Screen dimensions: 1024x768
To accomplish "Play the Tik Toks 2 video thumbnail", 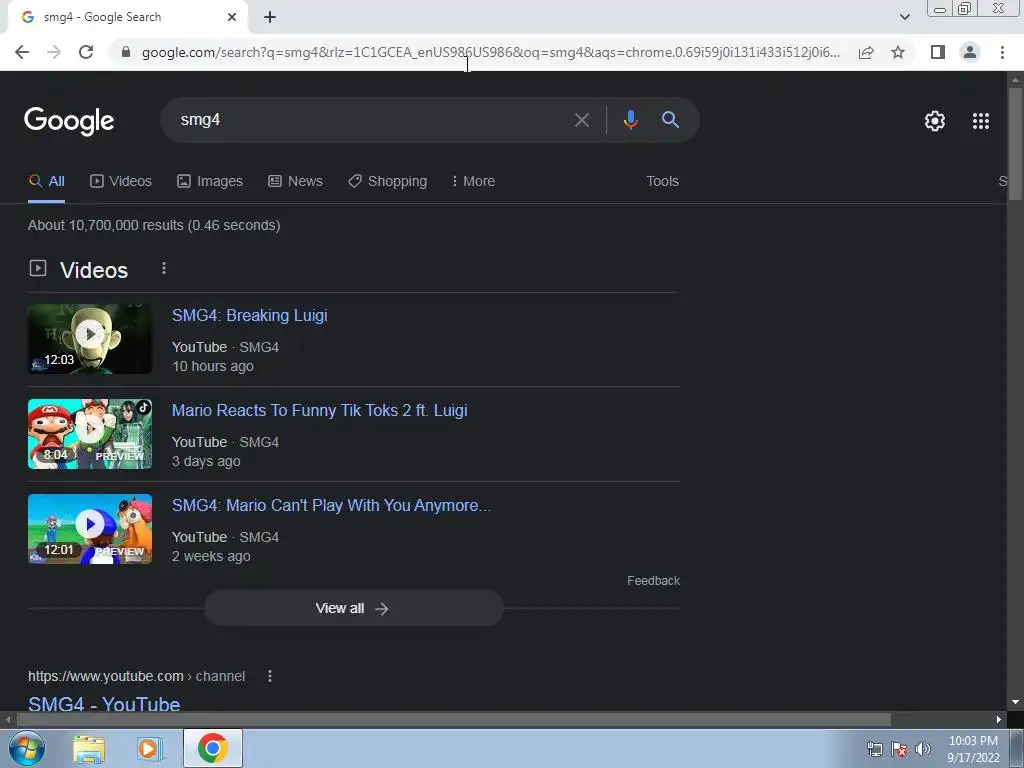I will pos(90,434).
